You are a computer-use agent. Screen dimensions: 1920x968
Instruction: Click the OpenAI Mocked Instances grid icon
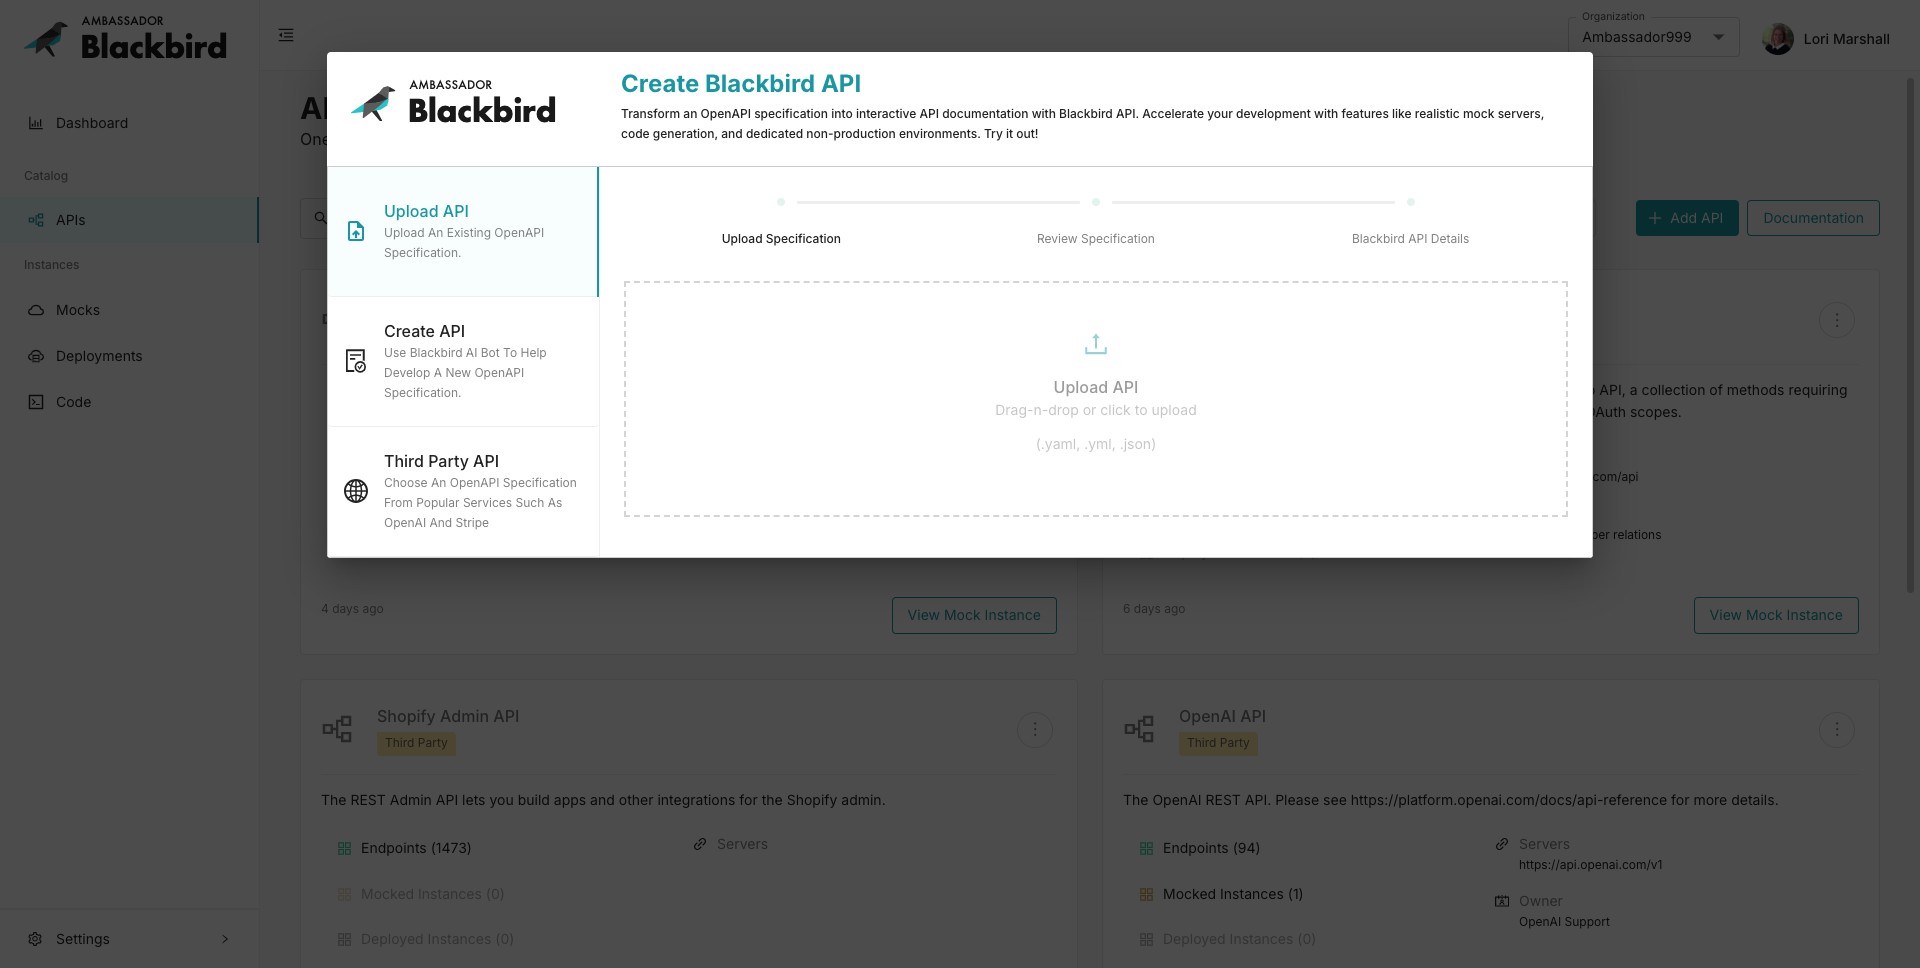1146,894
